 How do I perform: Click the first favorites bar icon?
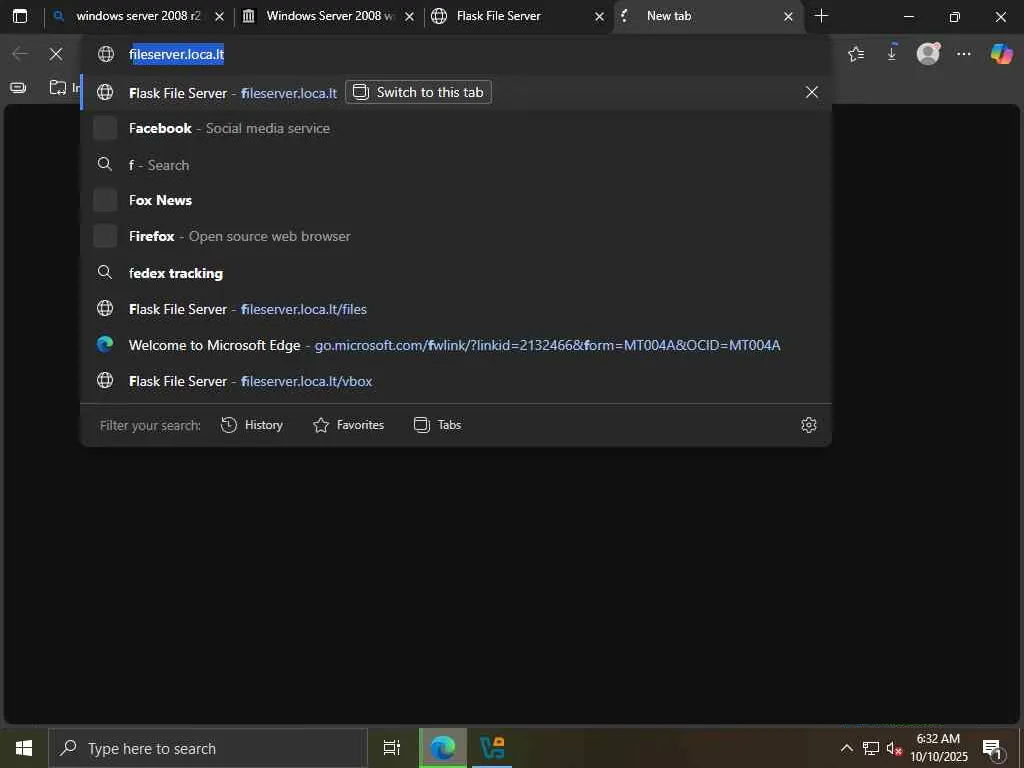(x=18, y=87)
